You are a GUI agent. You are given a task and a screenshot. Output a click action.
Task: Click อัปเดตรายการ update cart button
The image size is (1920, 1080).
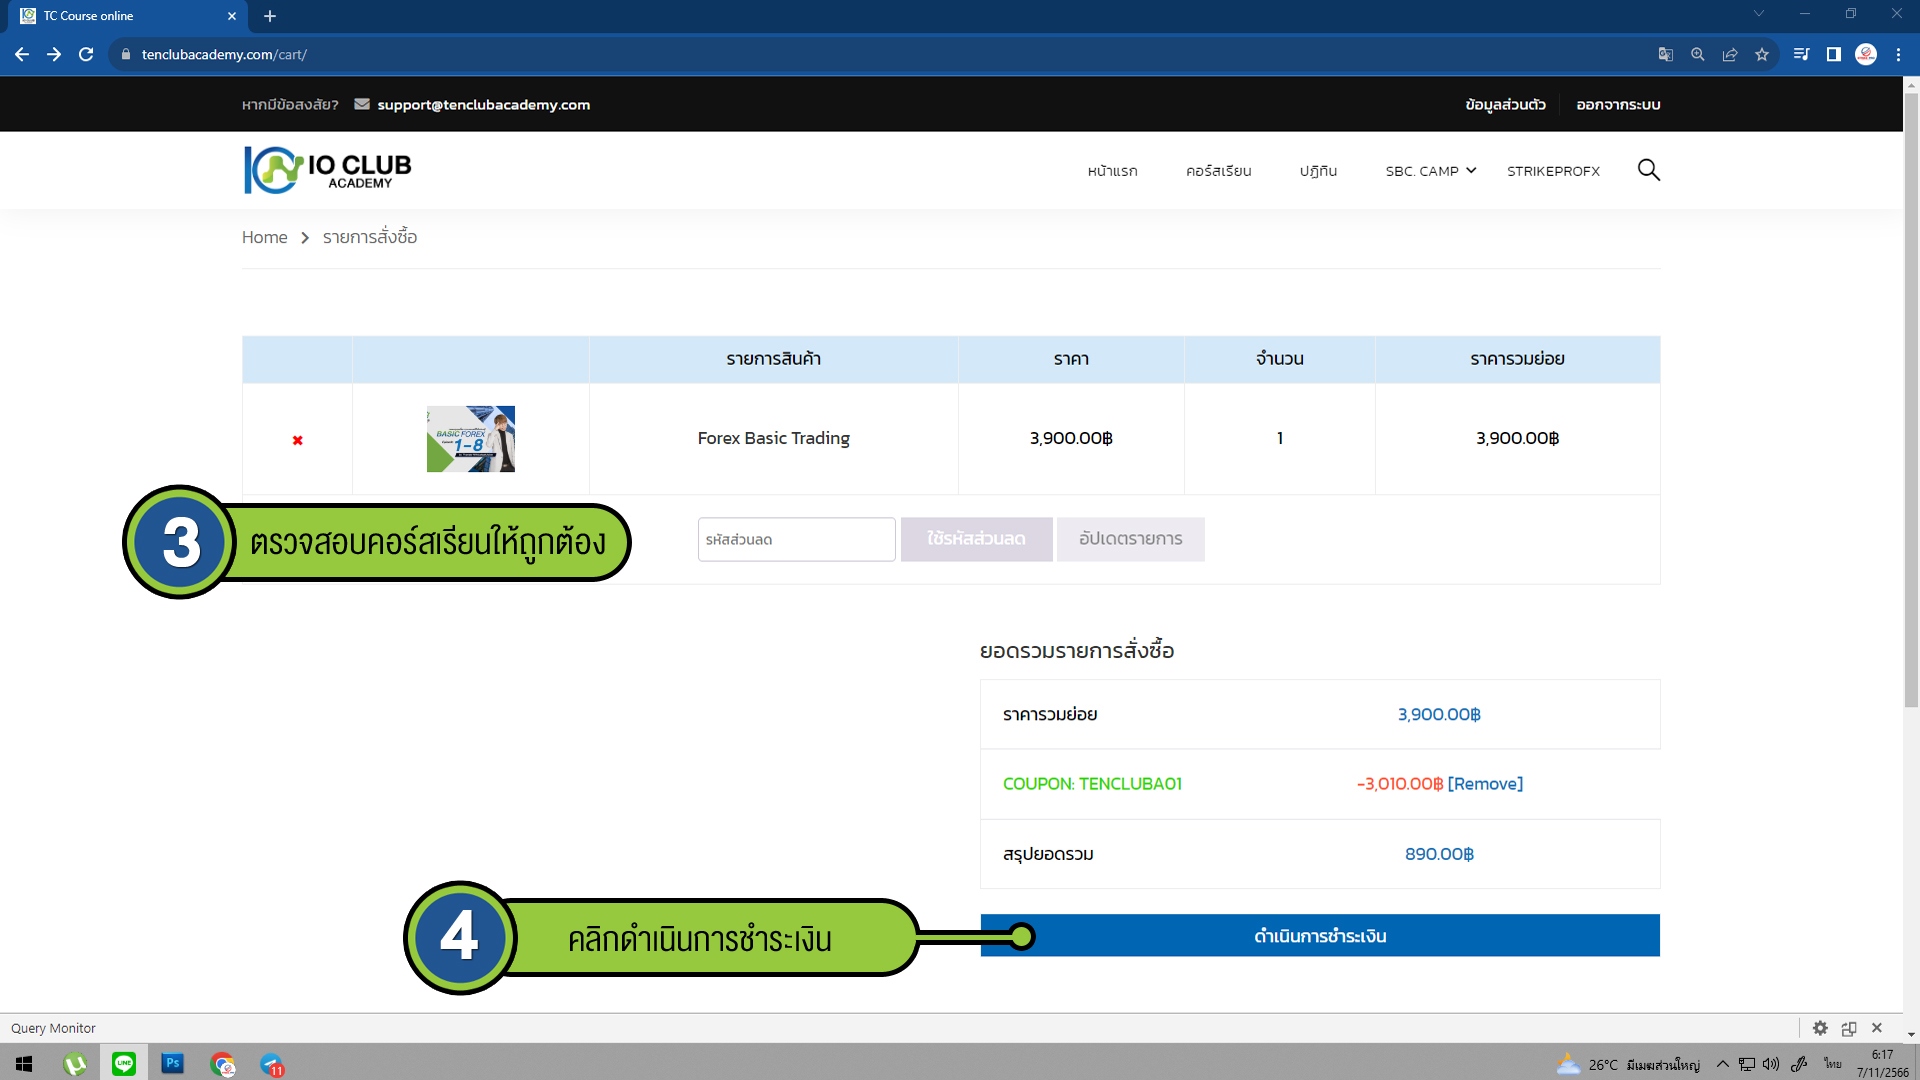pyautogui.click(x=1130, y=539)
